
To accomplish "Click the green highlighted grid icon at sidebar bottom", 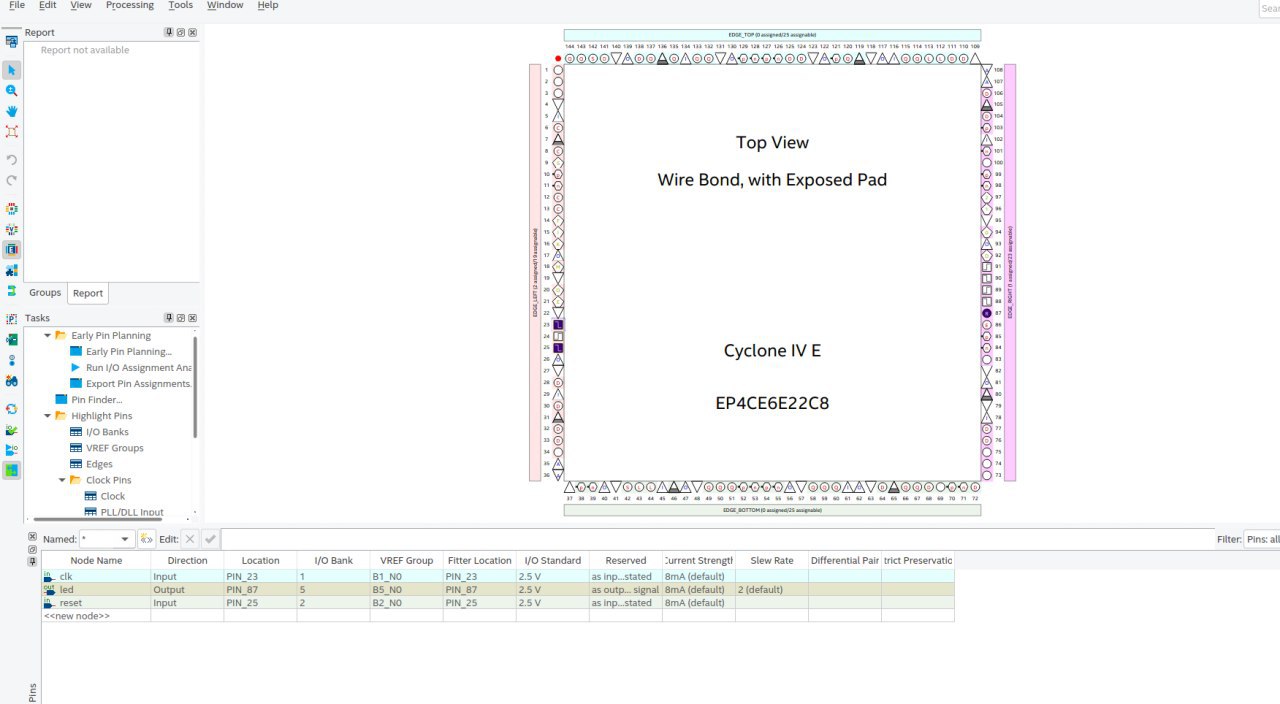I will (12, 470).
